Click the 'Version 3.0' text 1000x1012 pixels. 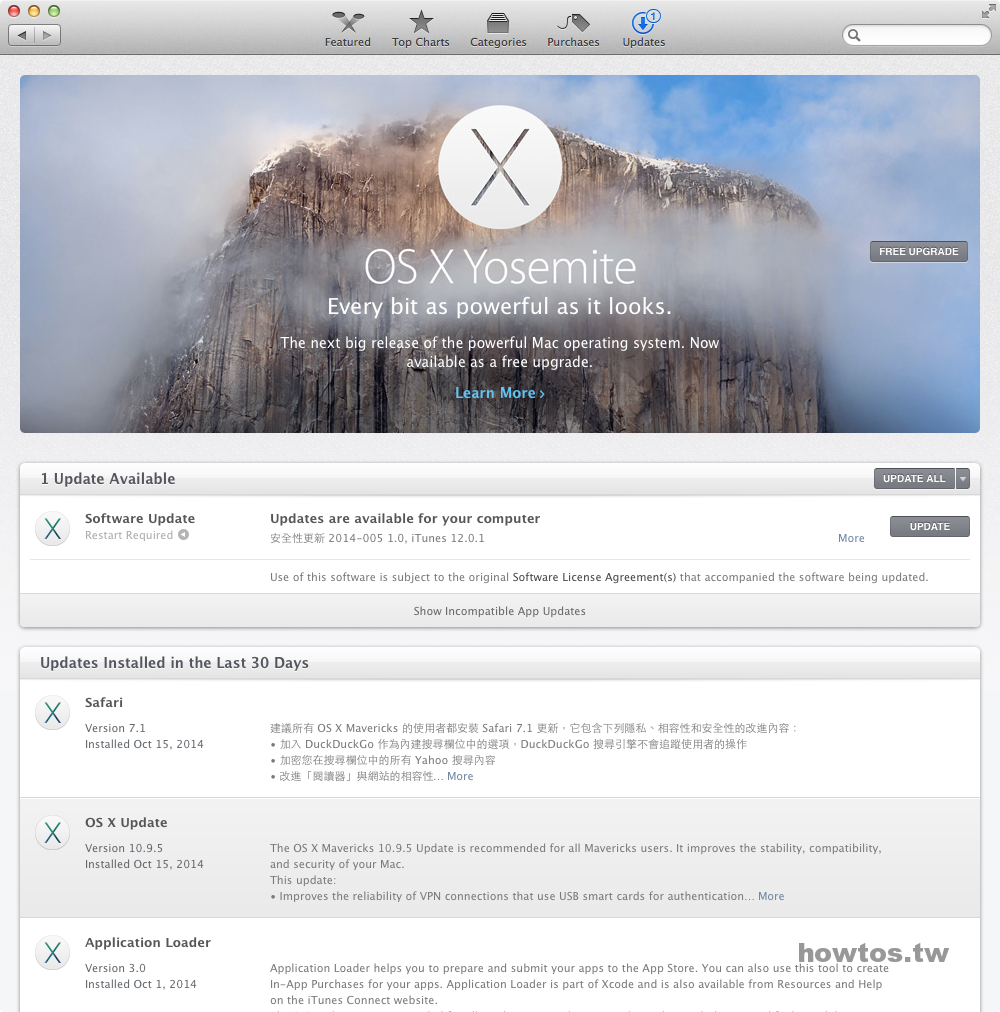[115, 968]
